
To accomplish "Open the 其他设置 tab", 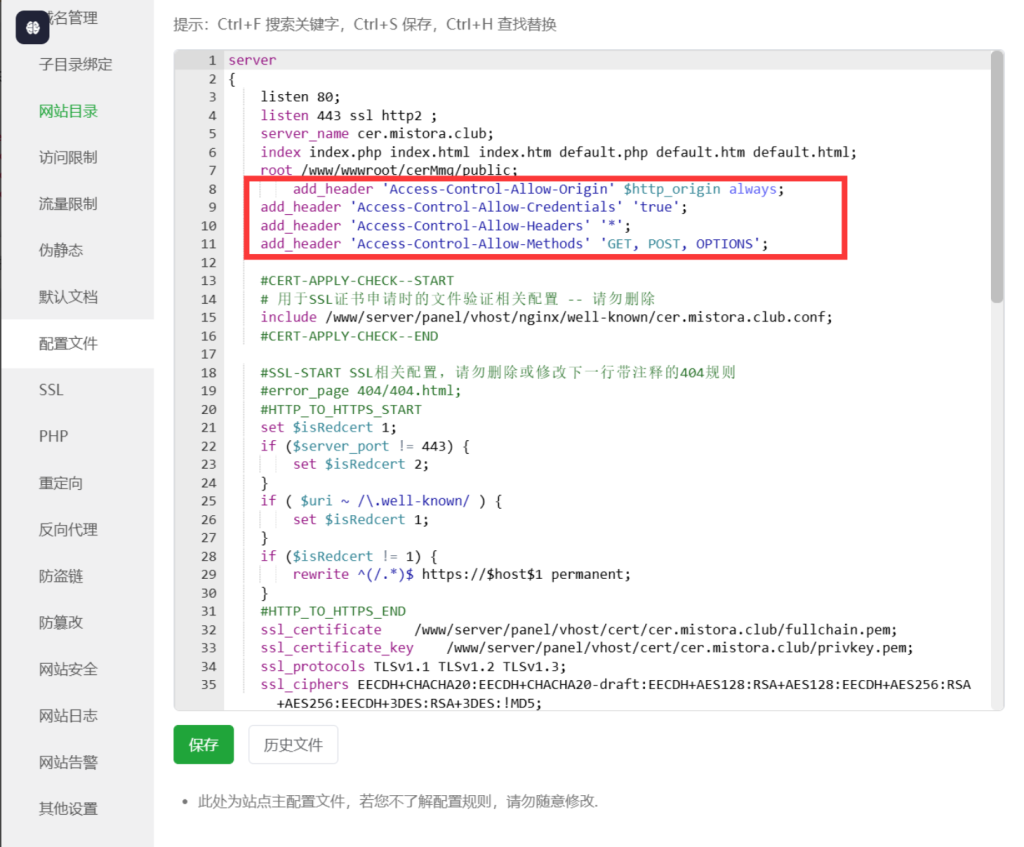I will [68, 809].
